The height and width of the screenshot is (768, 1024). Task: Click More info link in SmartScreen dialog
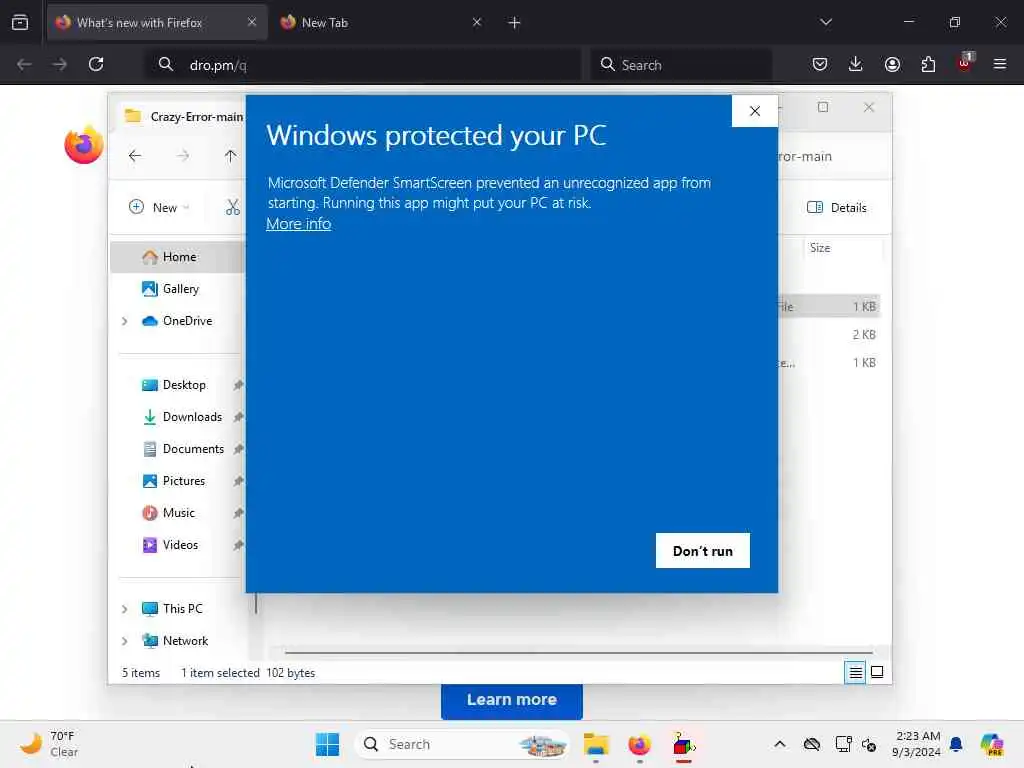[x=298, y=224]
